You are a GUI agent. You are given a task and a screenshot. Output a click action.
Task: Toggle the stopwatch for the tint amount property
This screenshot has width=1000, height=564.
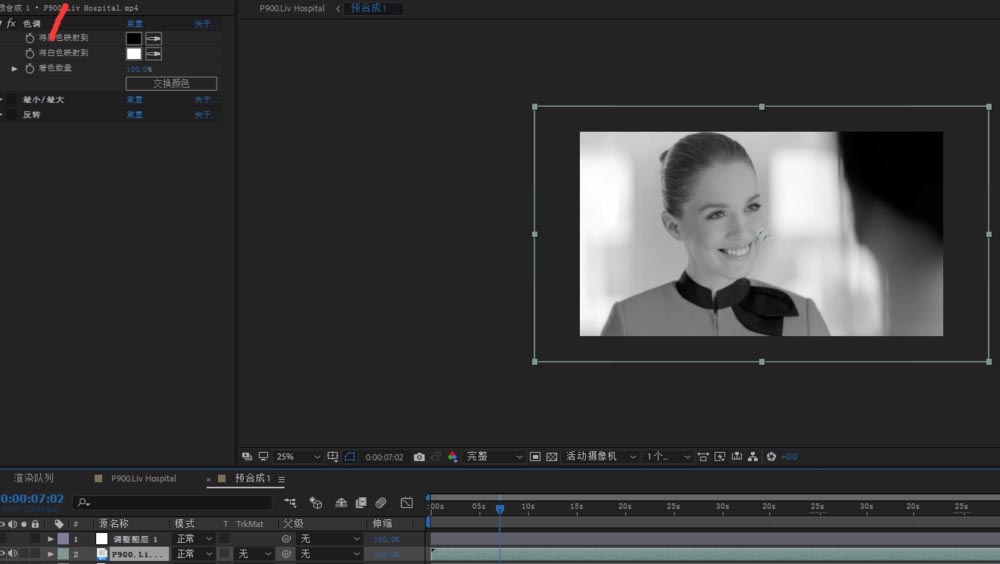click(29, 69)
